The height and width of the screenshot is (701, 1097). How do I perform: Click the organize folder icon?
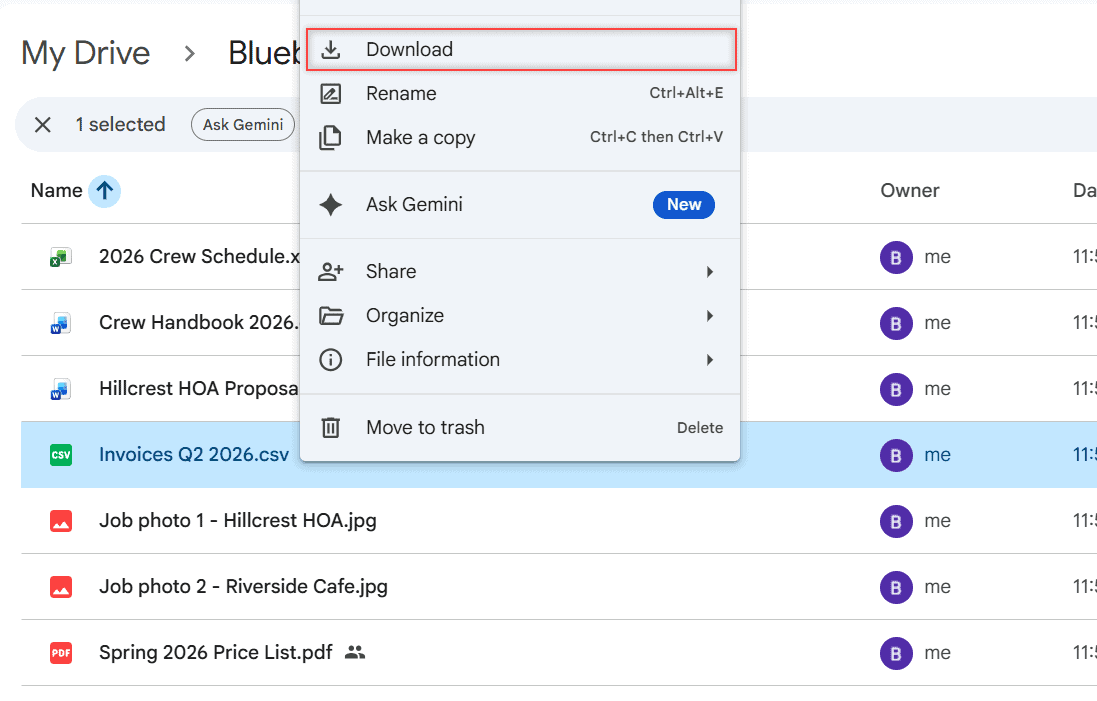click(331, 316)
